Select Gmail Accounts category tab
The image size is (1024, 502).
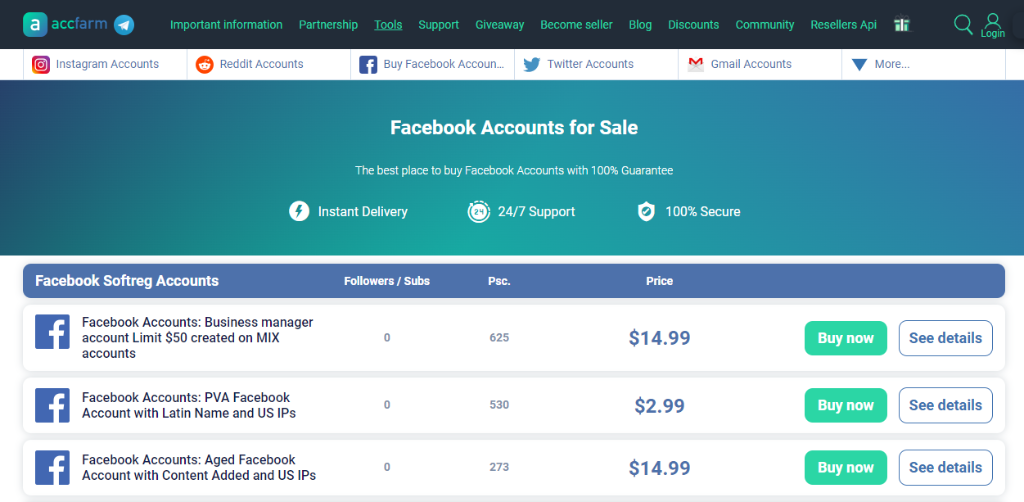click(x=760, y=65)
